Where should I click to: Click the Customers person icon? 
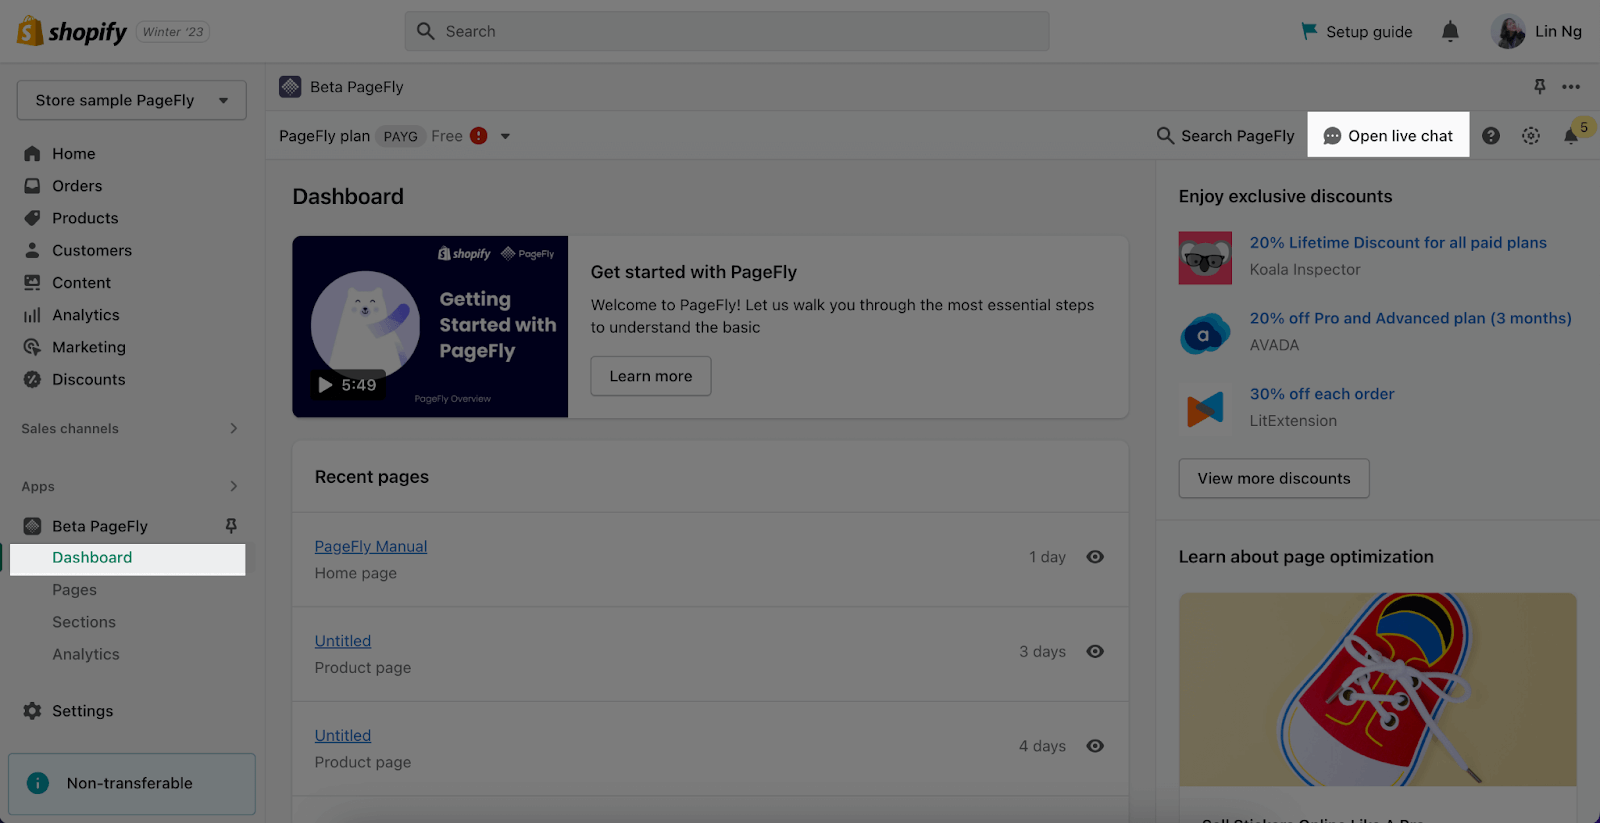(x=32, y=250)
